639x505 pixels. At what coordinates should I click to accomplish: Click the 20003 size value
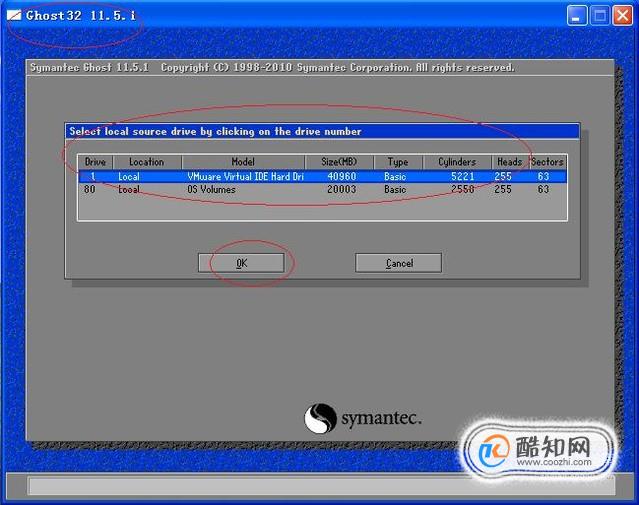[342, 189]
